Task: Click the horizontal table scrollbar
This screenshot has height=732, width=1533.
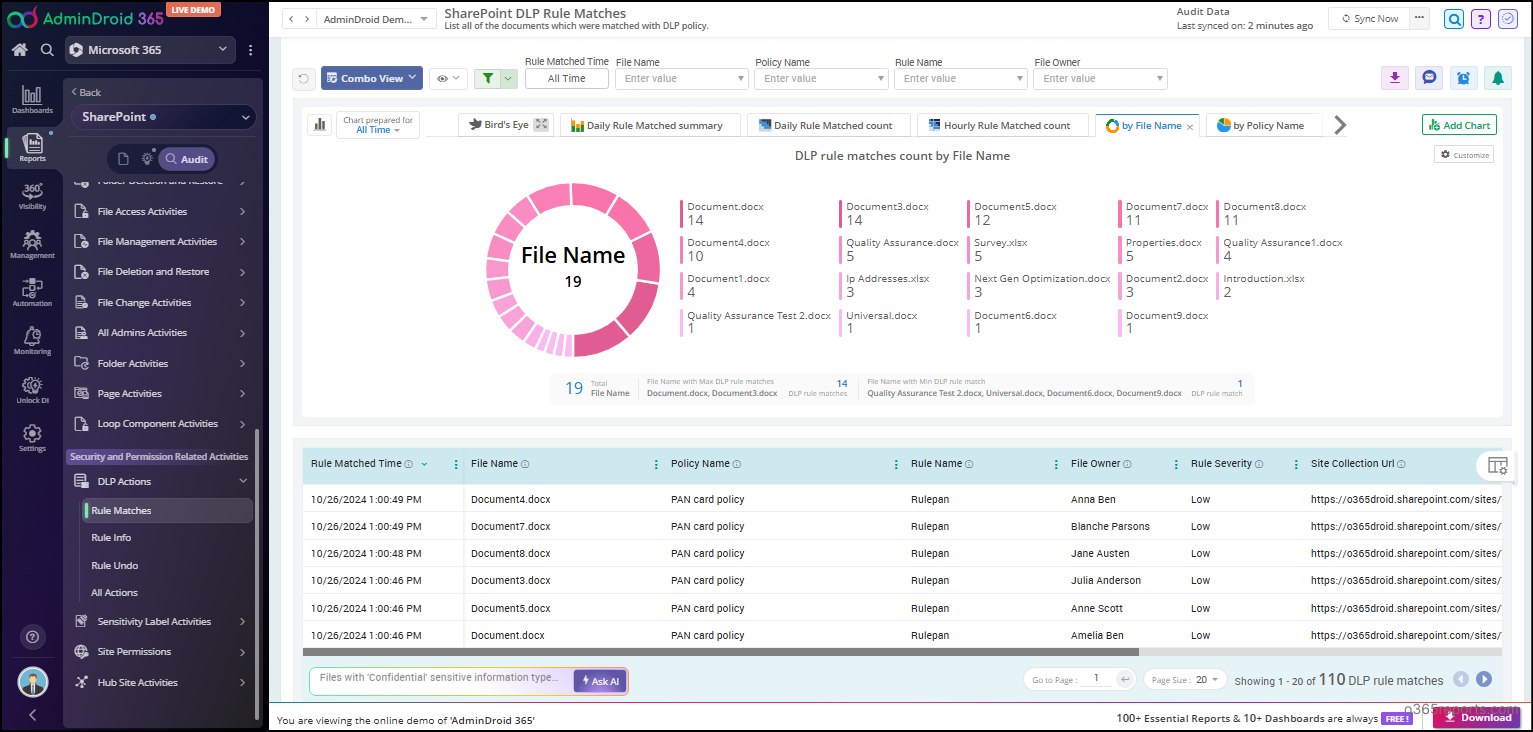Action: click(x=720, y=651)
